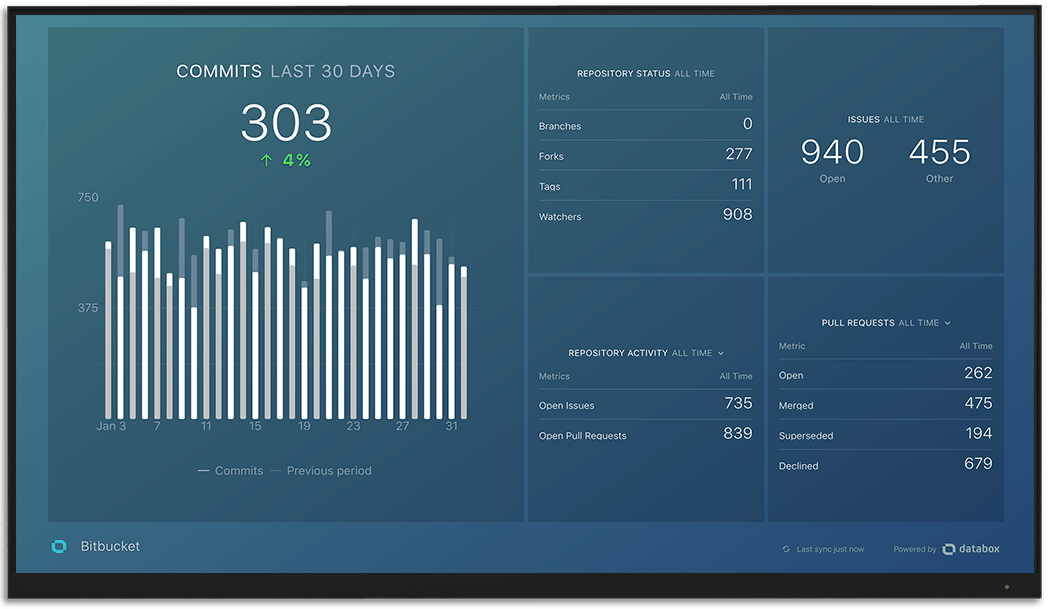Click the sync refresh icon
1049x609 pixels.
pos(786,549)
